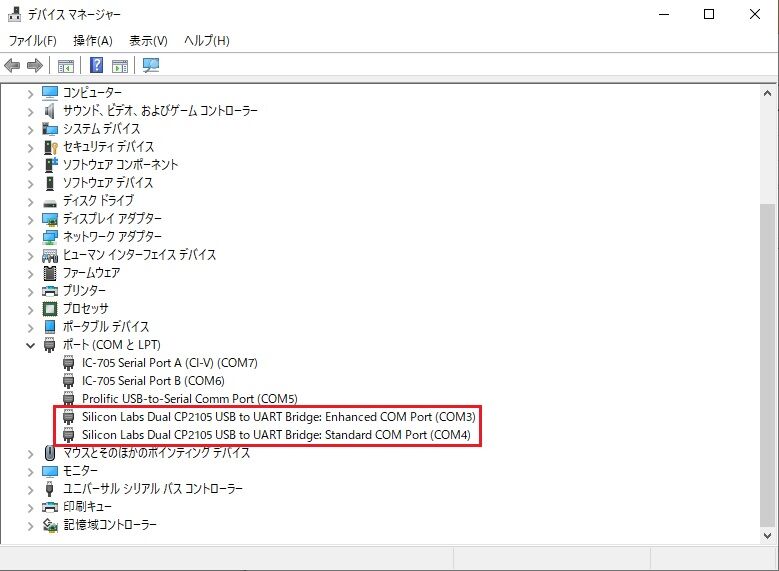
Task: Expand the モニター node
Action: tap(30, 472)
